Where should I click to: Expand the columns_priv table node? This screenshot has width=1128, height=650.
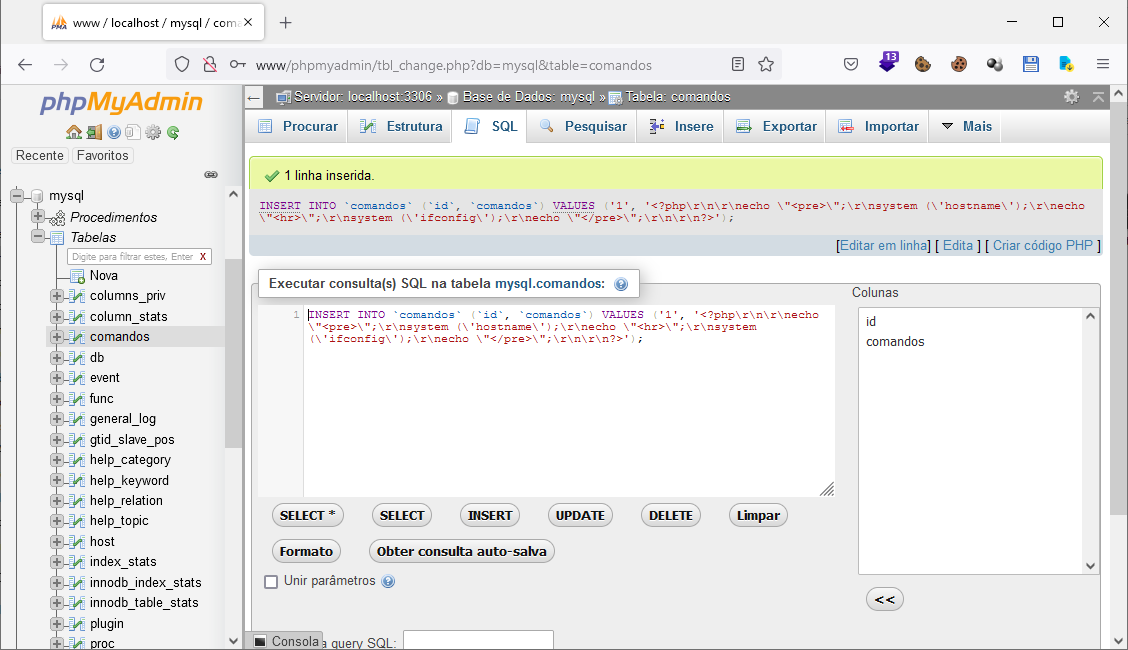point(57,296)
